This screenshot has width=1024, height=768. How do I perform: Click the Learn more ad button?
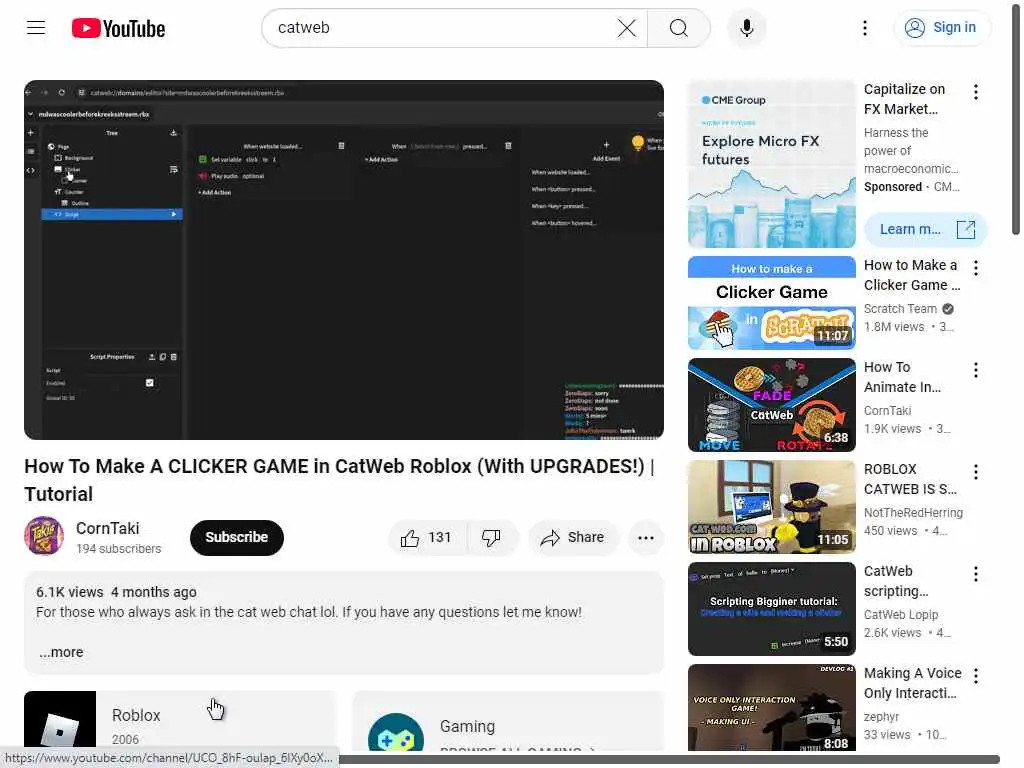[925, 229]
